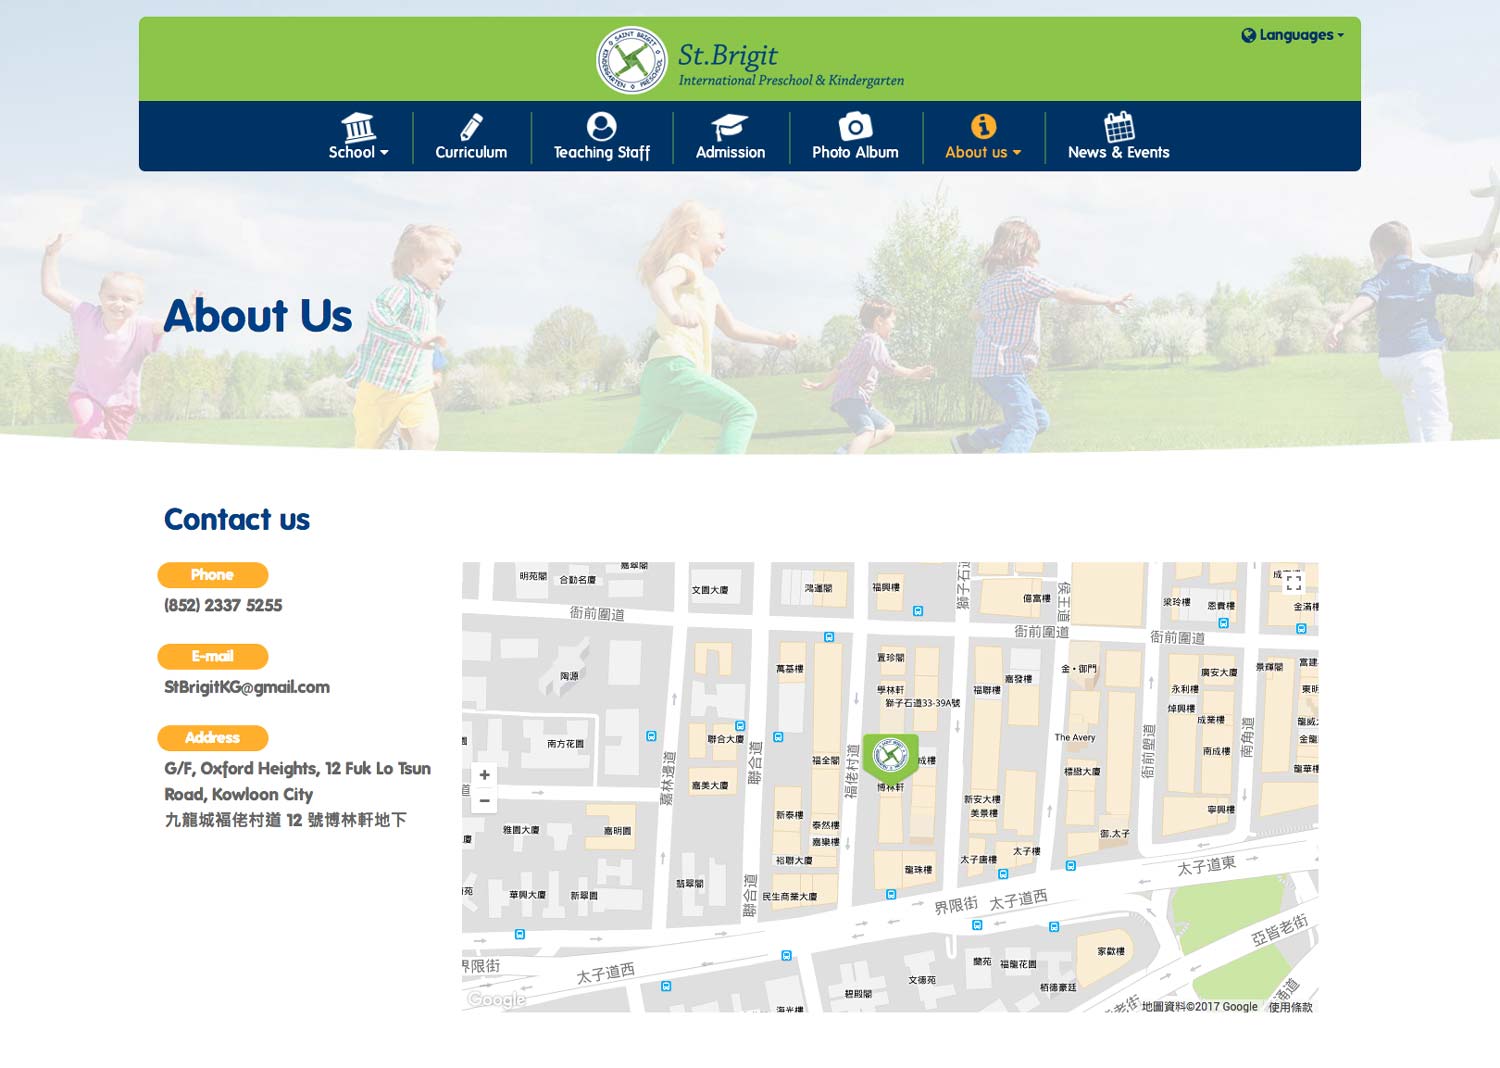Click the Oxford Heights address text
This screenshot has width=1500, height=1068.
(298, 781)
